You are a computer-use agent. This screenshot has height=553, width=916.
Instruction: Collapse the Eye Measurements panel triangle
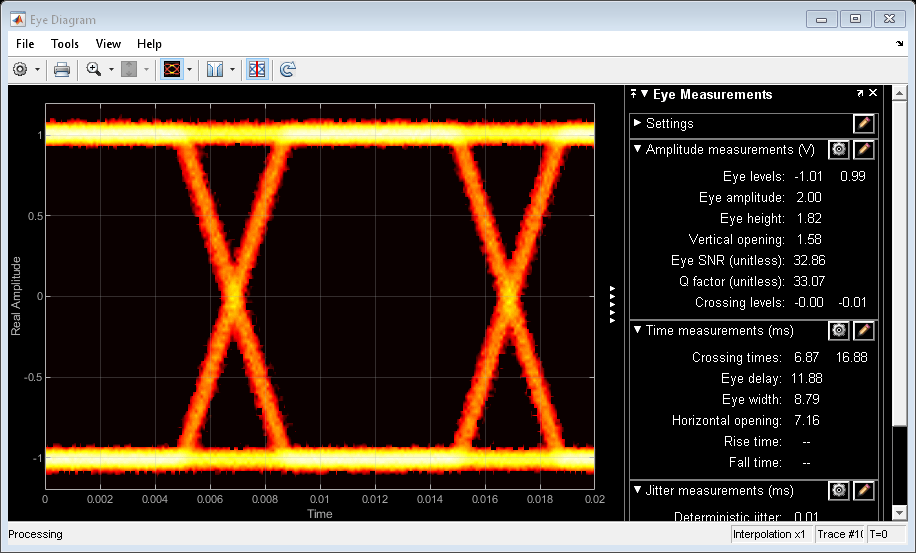pos(644,93)
